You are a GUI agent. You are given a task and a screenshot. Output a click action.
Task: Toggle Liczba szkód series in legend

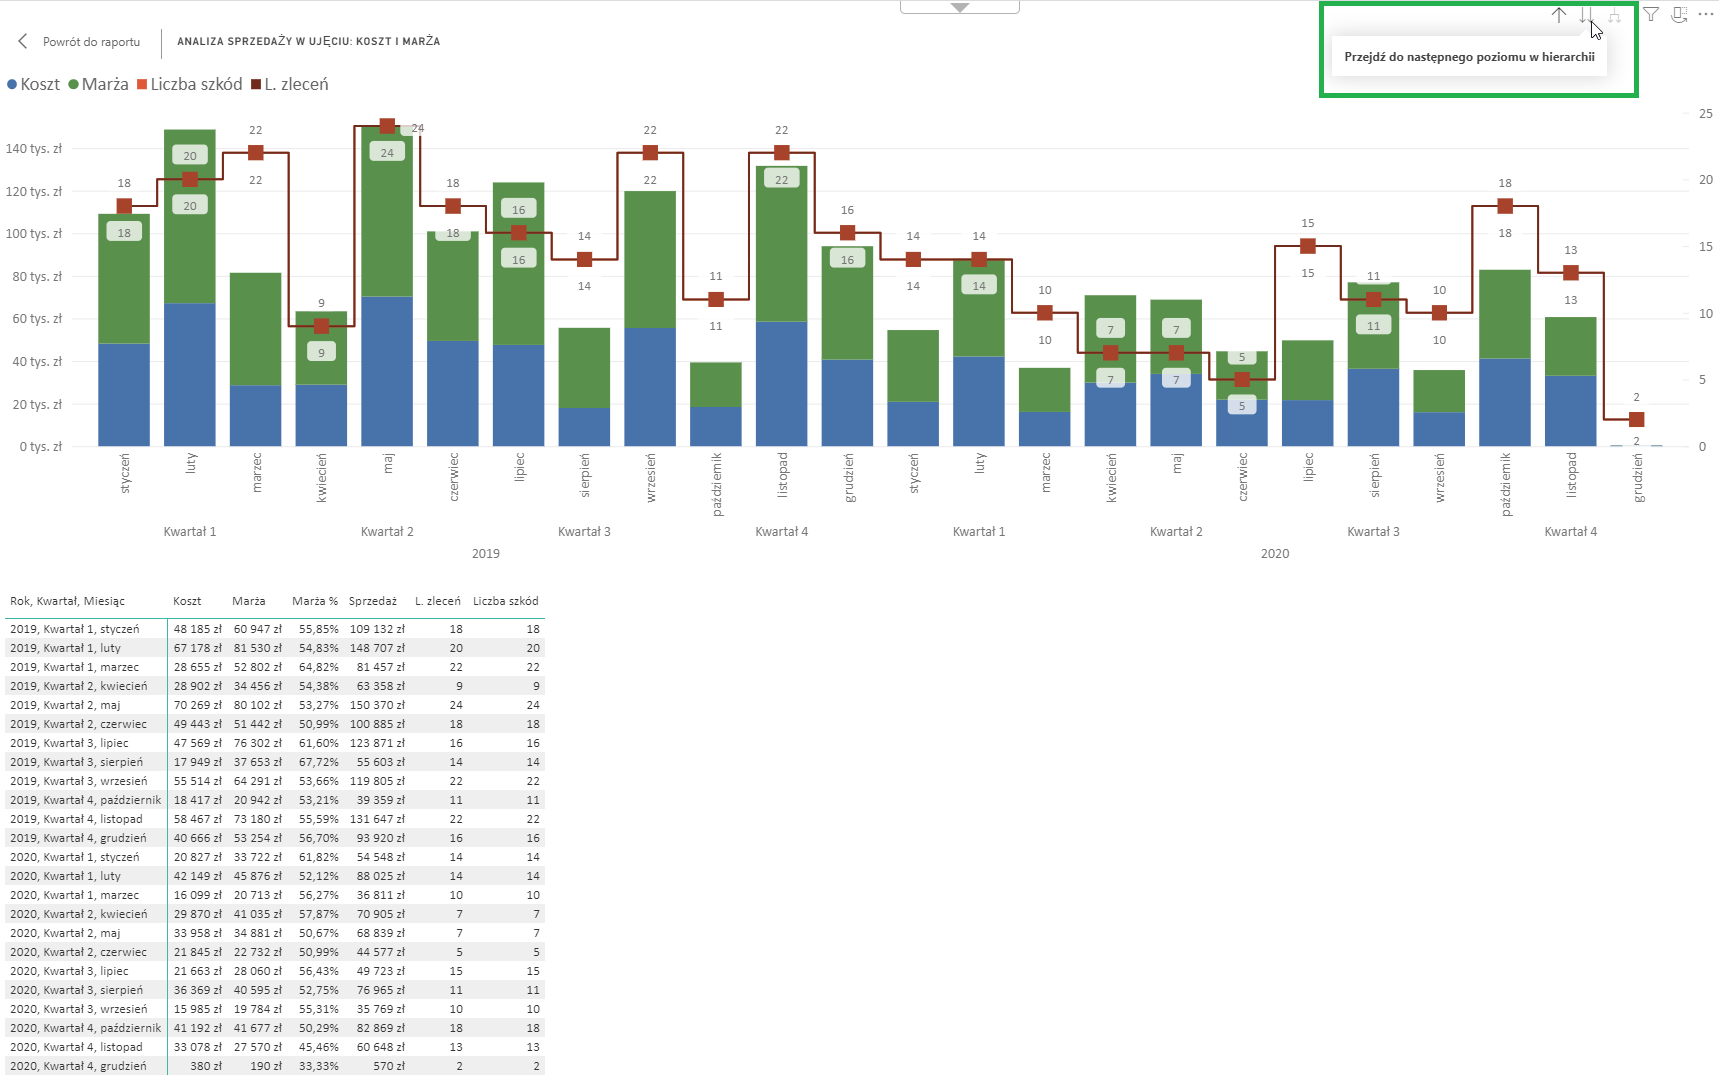[x=190, y=85]
